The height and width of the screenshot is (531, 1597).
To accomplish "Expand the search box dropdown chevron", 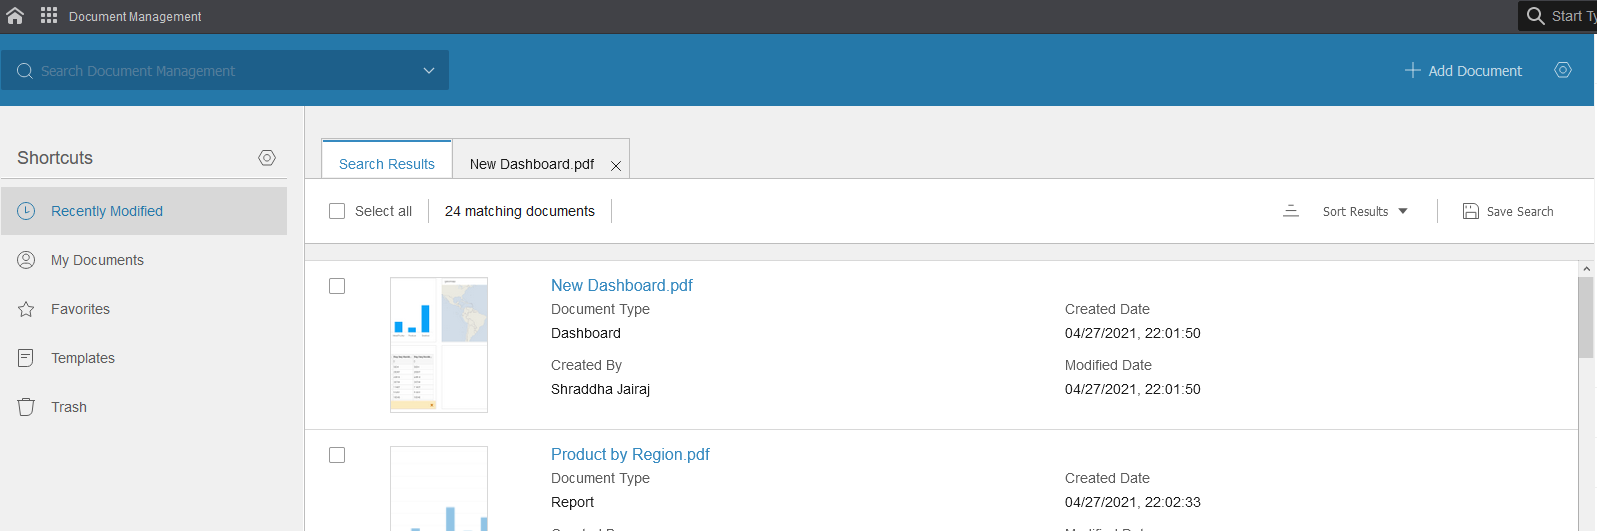I will [x=429, y=71].
